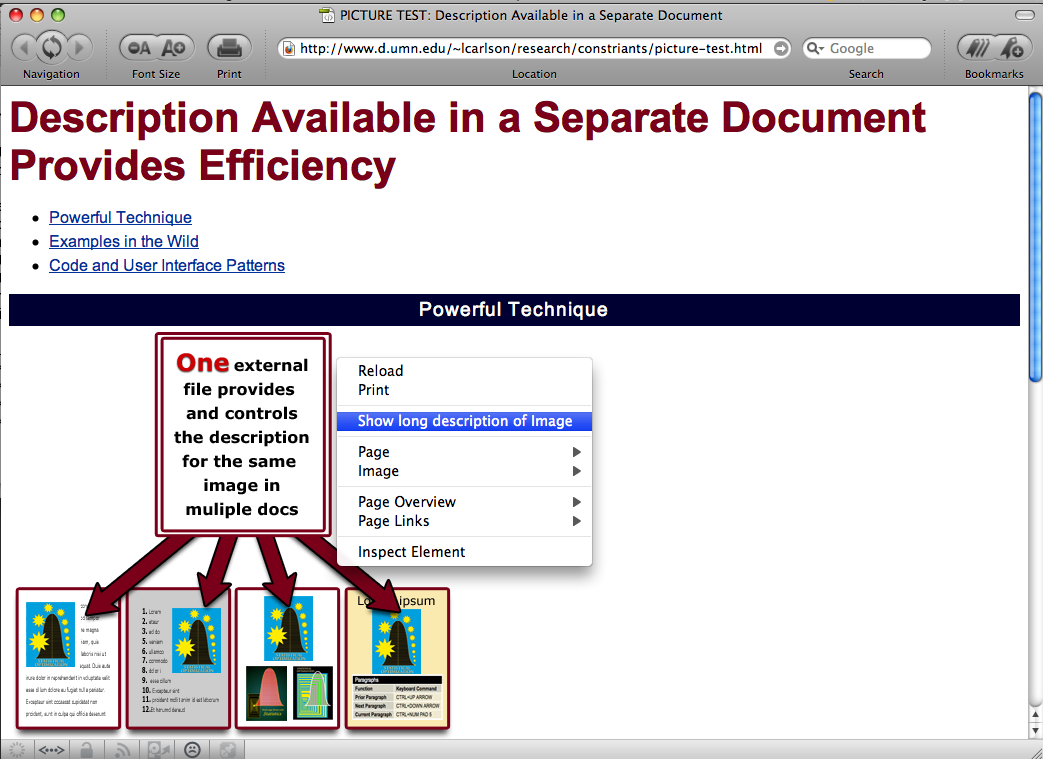This screenshot has height=759, width=1043.
Task: Click the HTML code status bar icon
Action: tap(51, 749)
